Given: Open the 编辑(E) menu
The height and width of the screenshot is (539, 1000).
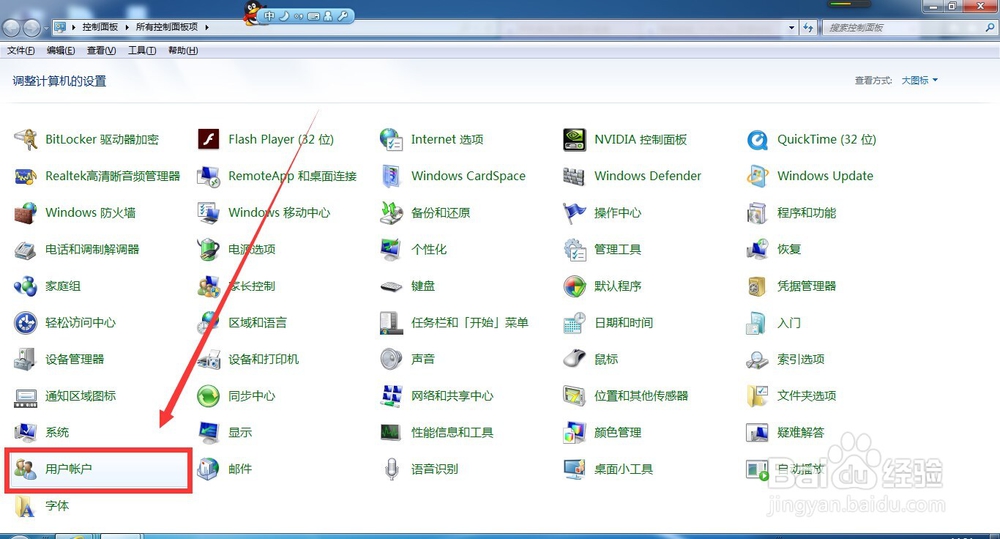Looking at the screenshot, I should pyautogui.click(x=61, y=50).
